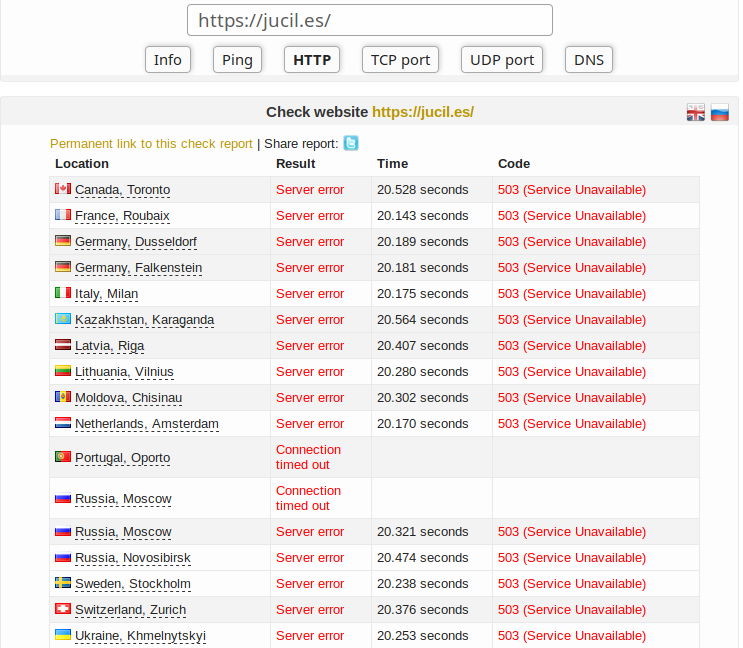Image resolution: width=743 pixels, height=648 pixels.
Task: Open the Italy, Milan location link
Action: pyautogui.click(x=107, y=294)
